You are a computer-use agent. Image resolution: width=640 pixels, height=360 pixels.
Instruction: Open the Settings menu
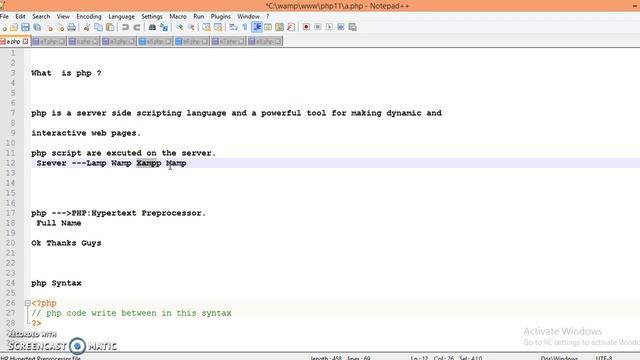pos(152,16)
